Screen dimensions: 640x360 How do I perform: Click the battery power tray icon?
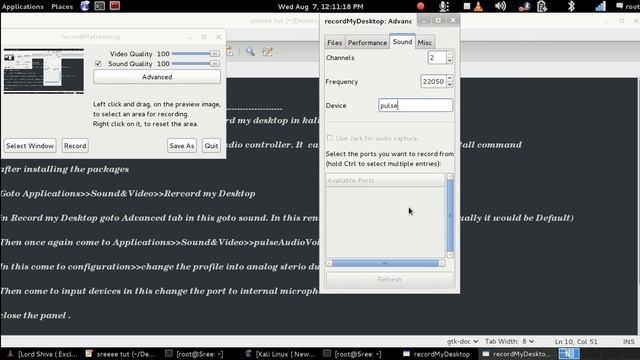542,6
